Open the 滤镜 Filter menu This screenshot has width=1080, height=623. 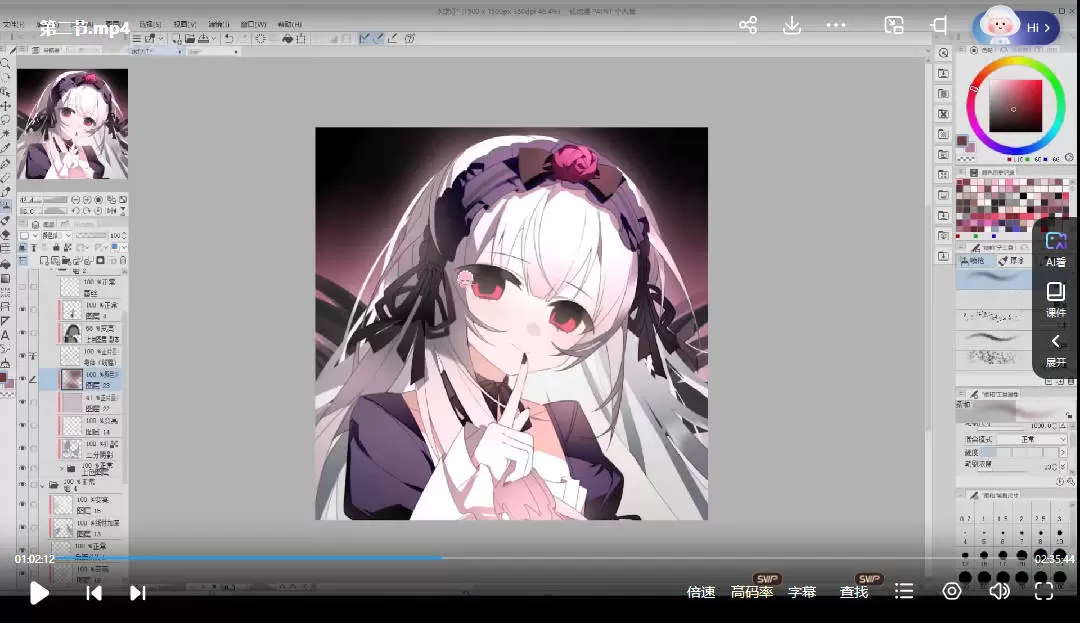[x=219, y=24]
